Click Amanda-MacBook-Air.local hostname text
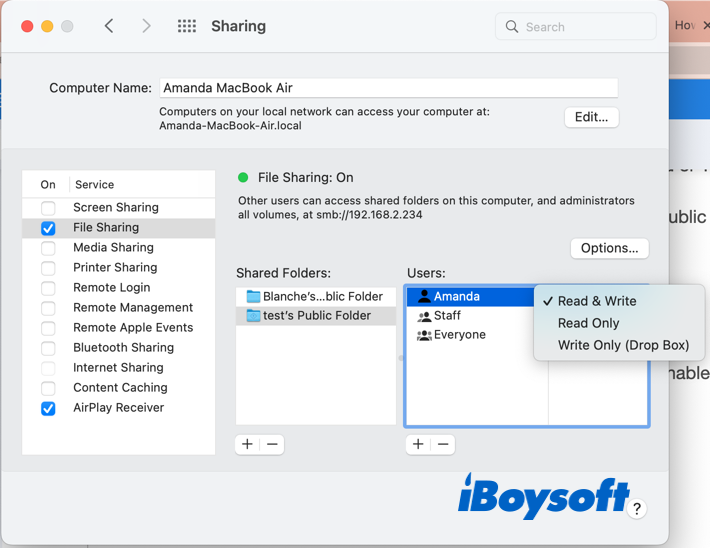The height and width of the screenshot is (548, 710). coord(230,125)
